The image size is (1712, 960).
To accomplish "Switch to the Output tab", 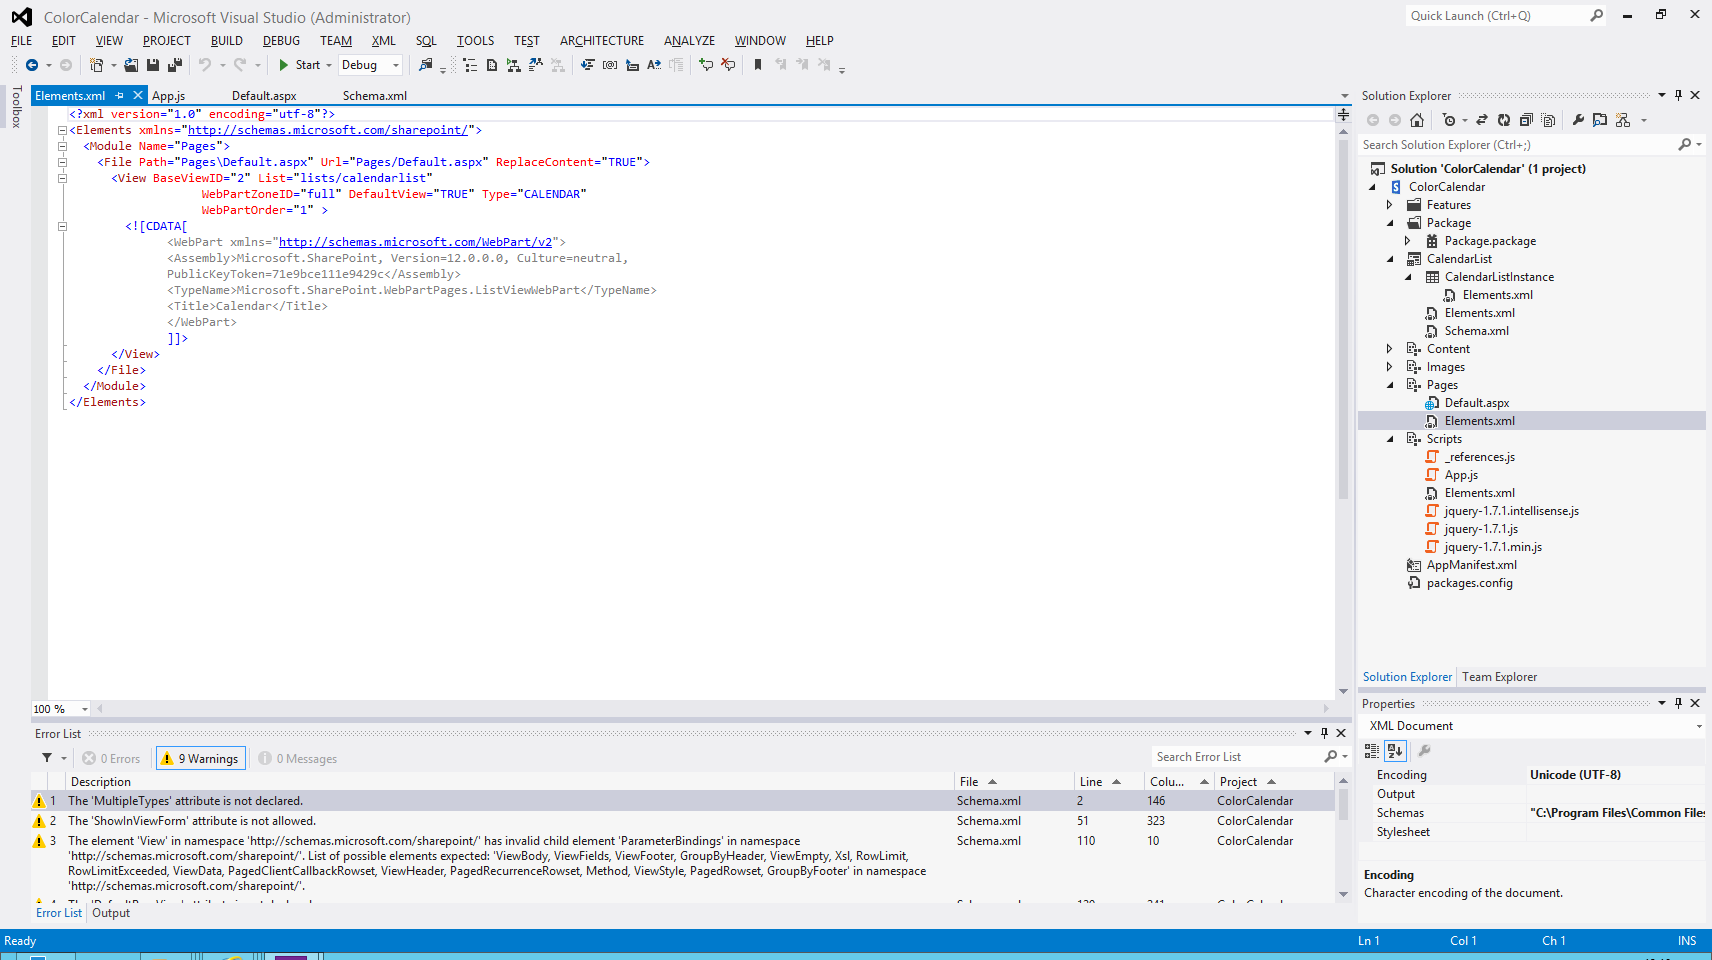I will (x=111, y=913).
